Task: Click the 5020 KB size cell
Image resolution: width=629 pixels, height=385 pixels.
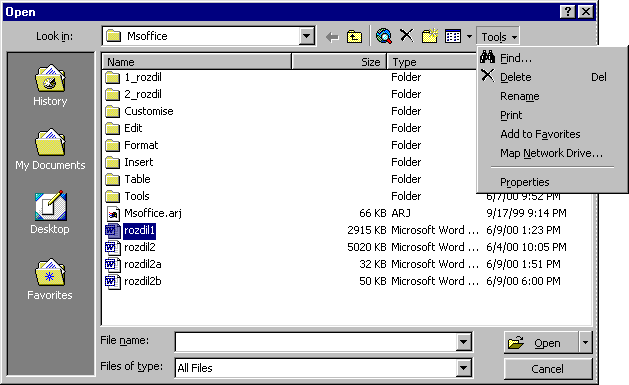Action: point(366,247)
